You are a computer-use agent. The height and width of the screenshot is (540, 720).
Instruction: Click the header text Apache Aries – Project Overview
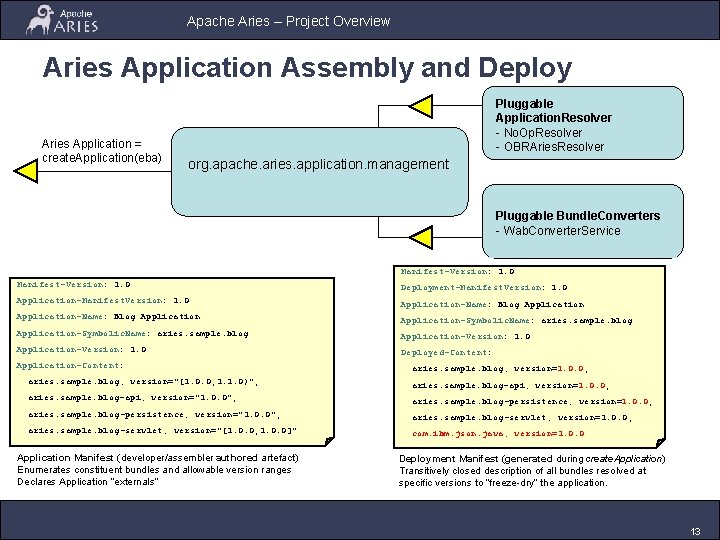pyautogui.click(x=288, y=21)
